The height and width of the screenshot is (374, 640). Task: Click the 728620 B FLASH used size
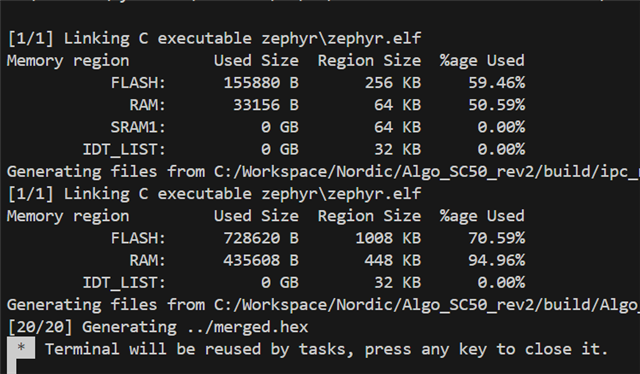pos(261,238)
